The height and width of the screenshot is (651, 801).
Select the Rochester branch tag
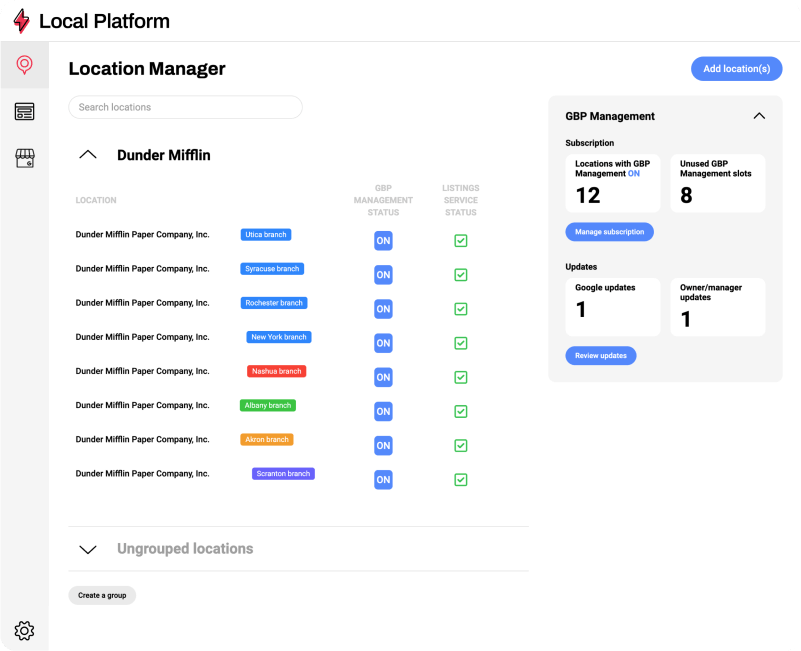274,303
